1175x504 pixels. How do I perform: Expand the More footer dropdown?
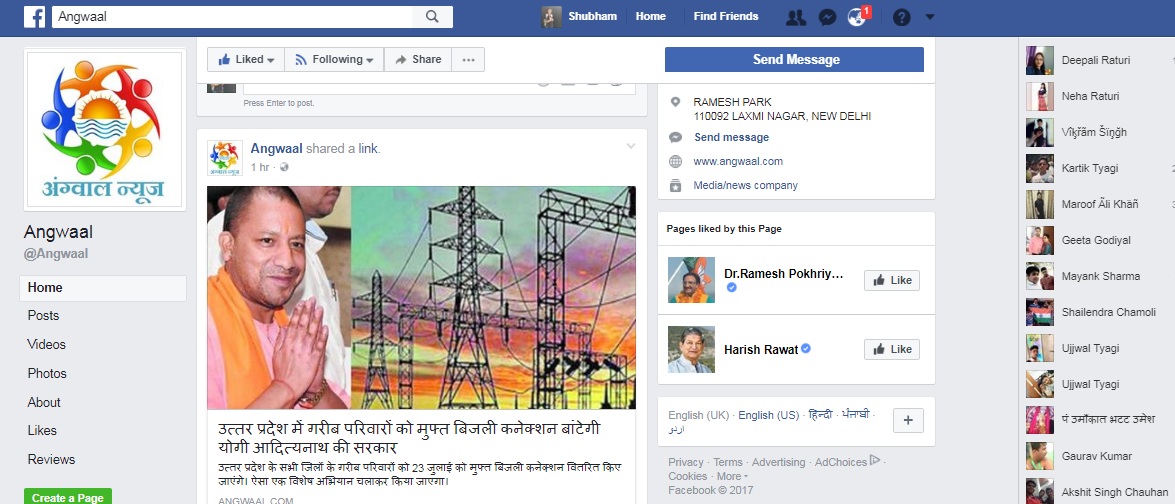(x=732, y=476)
